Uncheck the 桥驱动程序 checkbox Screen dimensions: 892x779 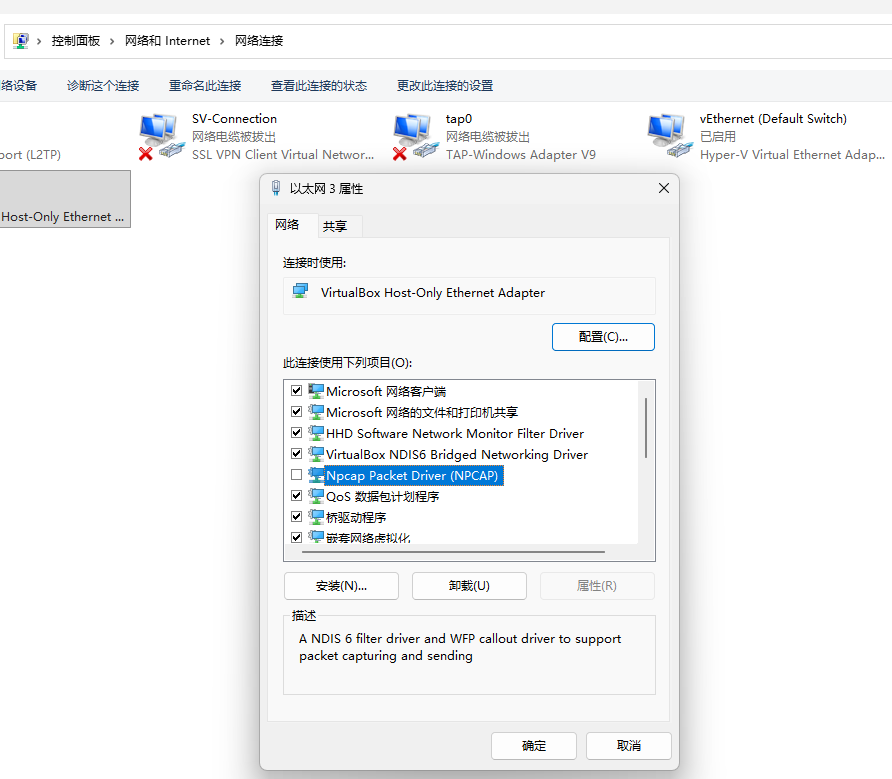click(x=296, y=517)
